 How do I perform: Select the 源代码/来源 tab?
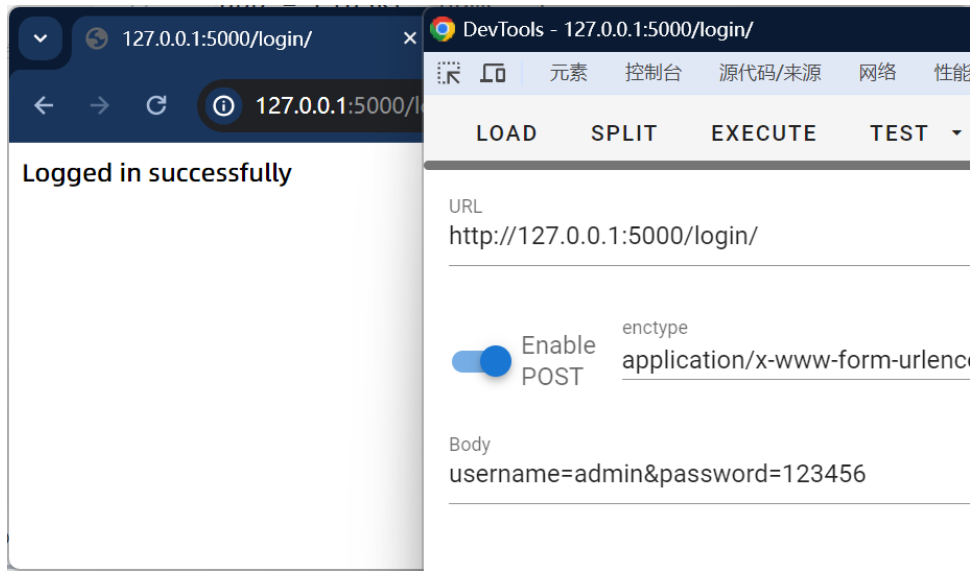tap(769, 73)
